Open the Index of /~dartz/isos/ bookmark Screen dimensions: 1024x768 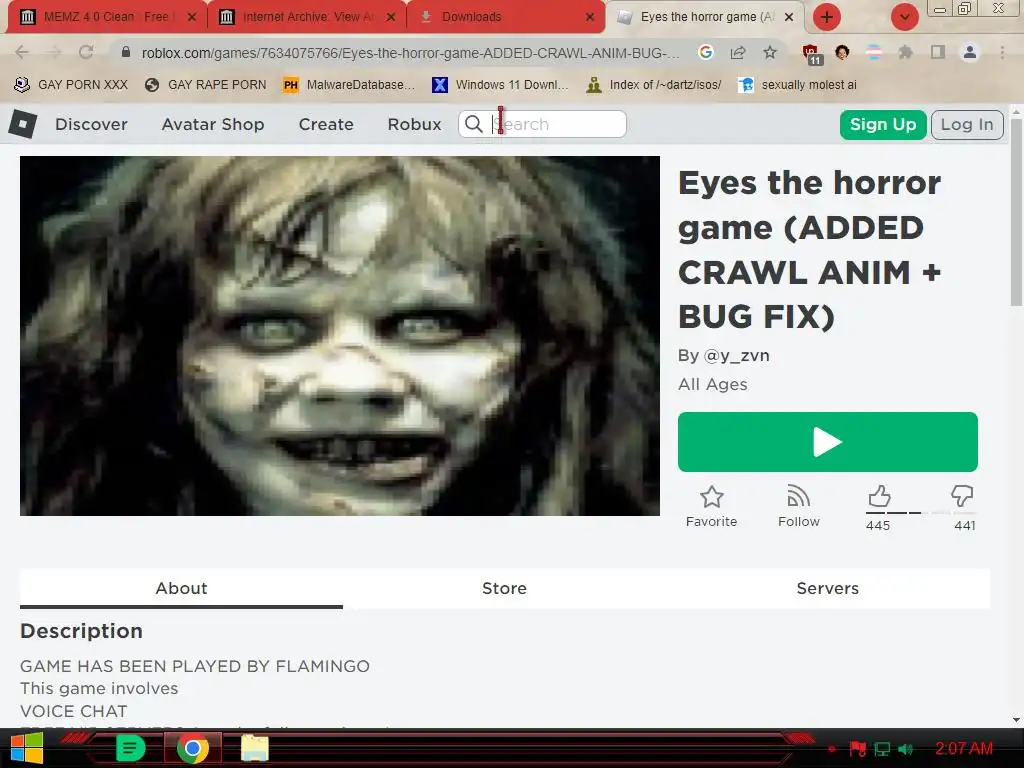[654, 85]
